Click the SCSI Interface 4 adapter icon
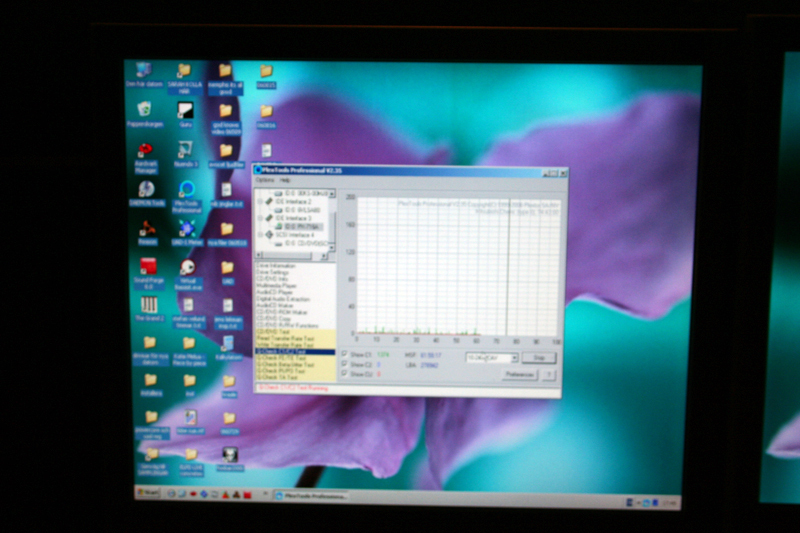Image resolution: width=800 pixels, height=533 pixels. tap(269, 235)
